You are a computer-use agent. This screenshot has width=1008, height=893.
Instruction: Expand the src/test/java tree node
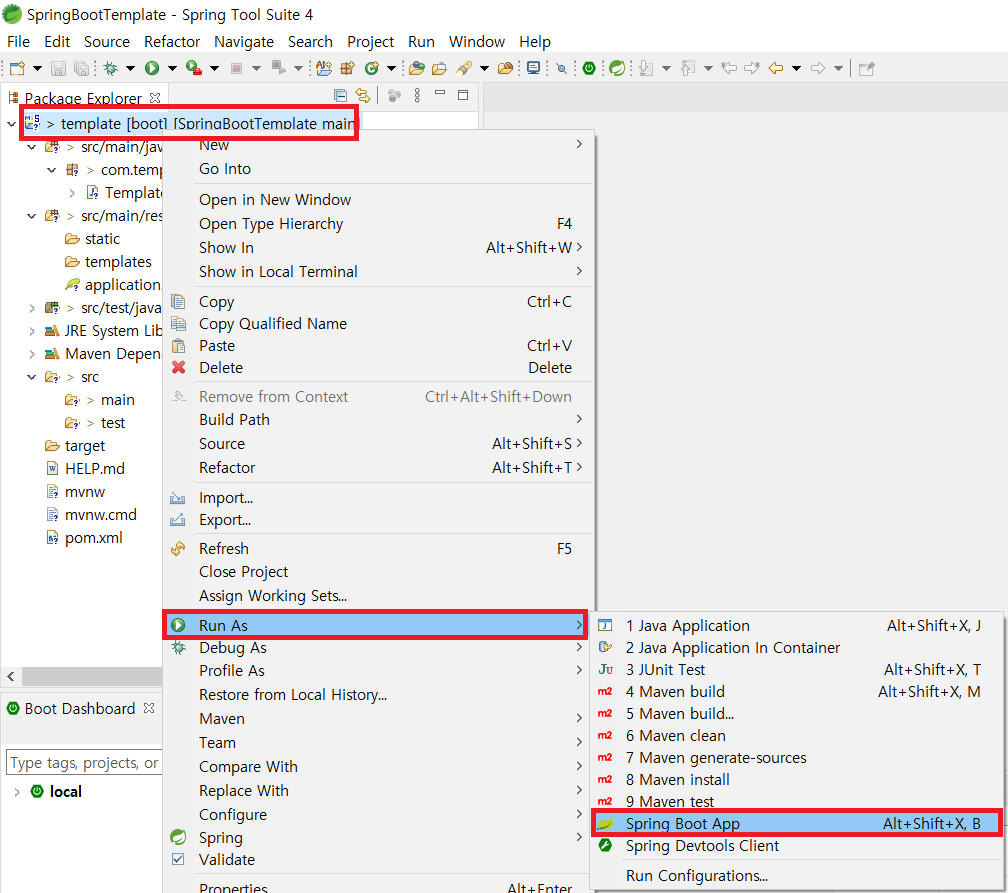[x=32, y=309]
